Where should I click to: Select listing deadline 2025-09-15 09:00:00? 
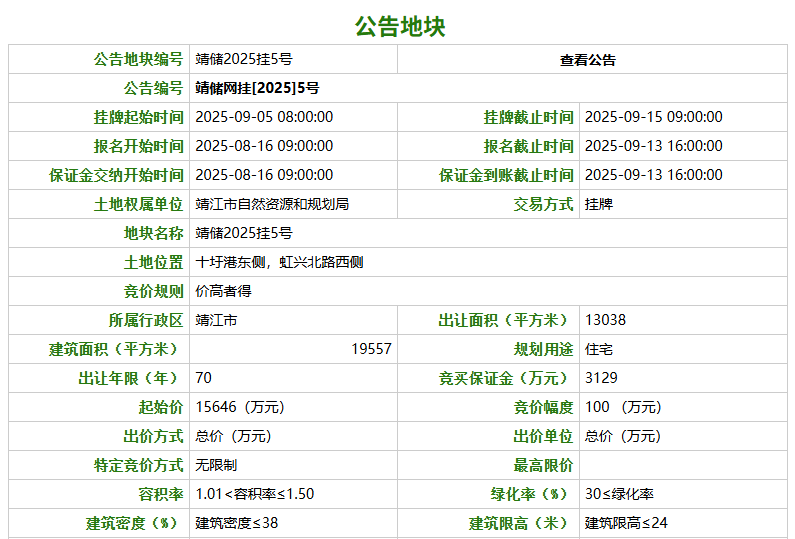click(x=654, y=117)
